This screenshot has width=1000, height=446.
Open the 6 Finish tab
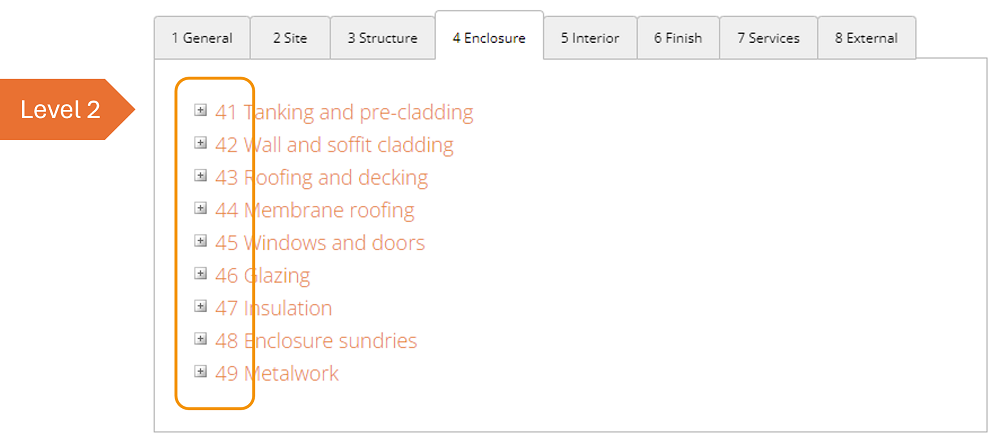click(x=678, y=38)
